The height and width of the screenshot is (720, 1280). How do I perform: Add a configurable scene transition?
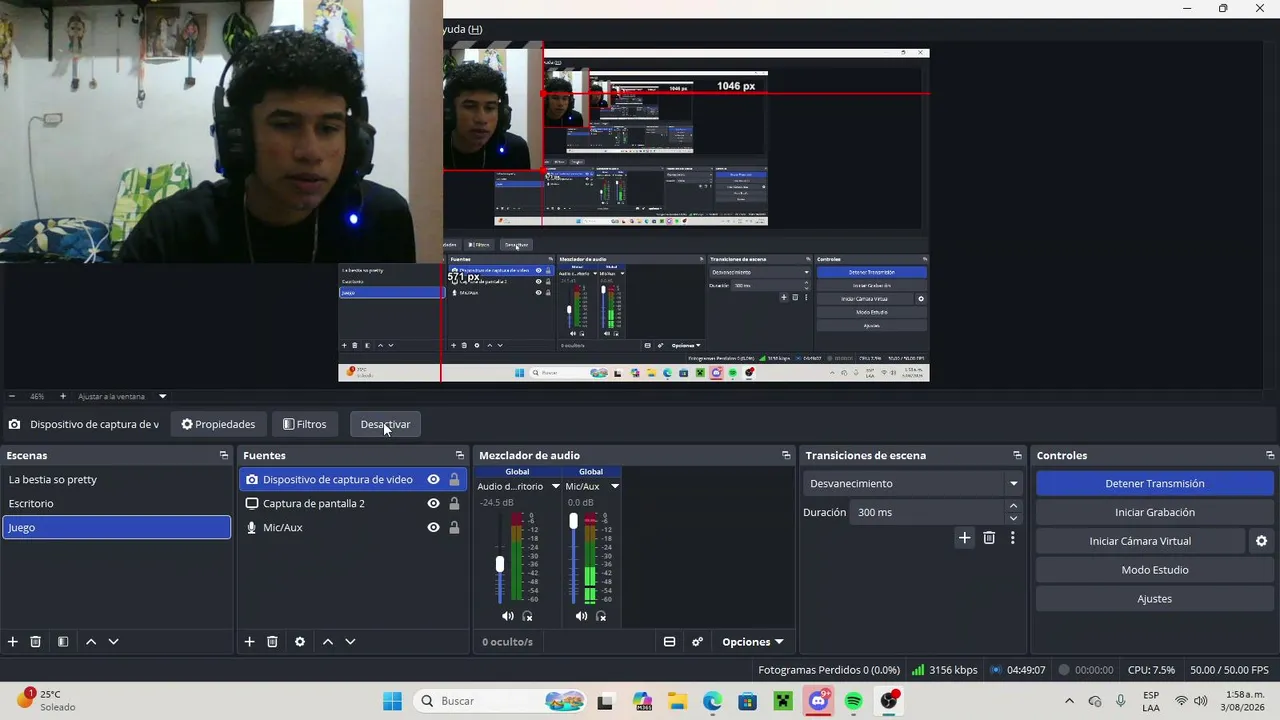964,538
